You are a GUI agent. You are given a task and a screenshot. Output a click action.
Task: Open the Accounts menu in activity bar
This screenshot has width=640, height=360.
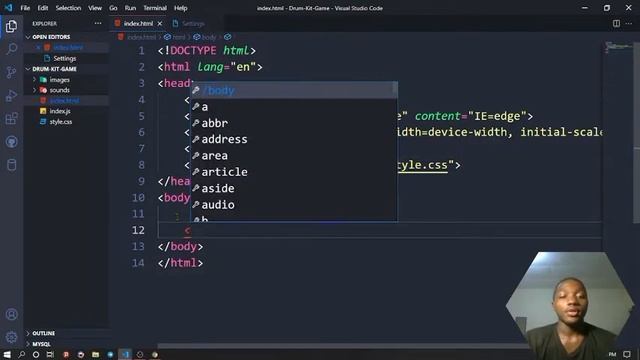(11, 314)
